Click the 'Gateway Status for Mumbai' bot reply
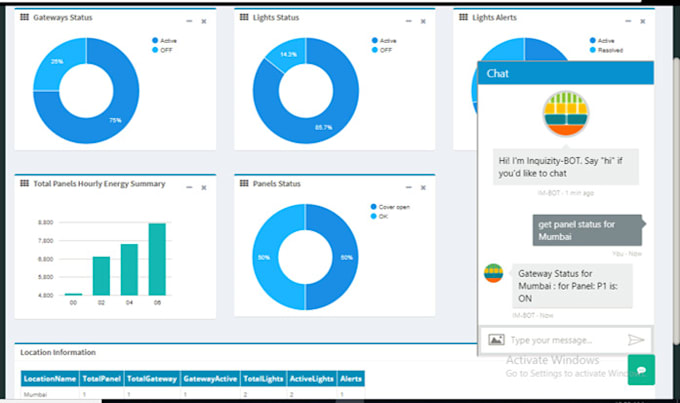680x403 pixels. click(572, 286)
